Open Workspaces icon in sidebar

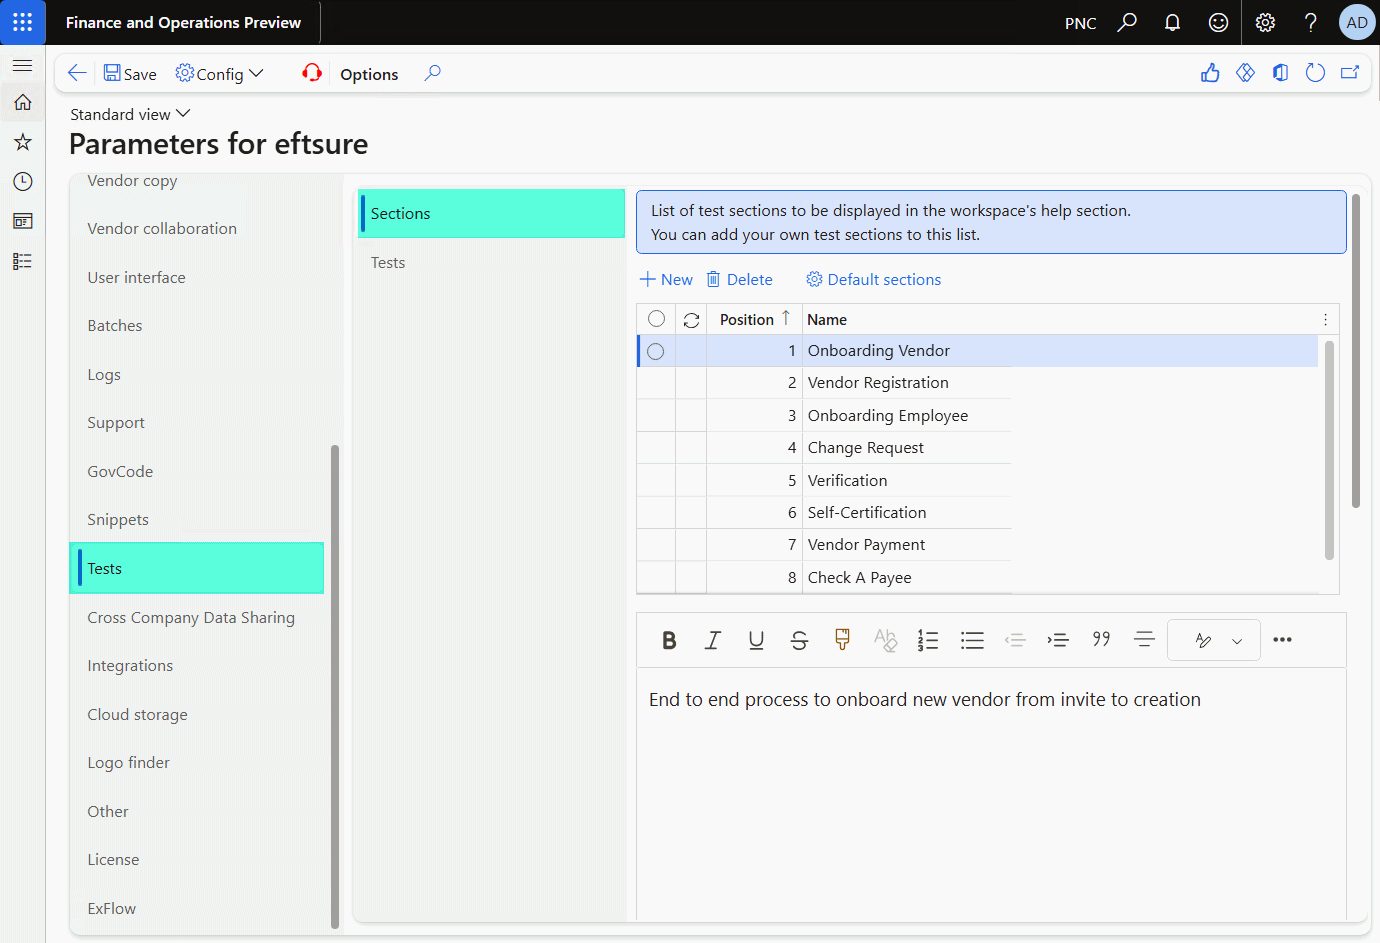[22, 221]
